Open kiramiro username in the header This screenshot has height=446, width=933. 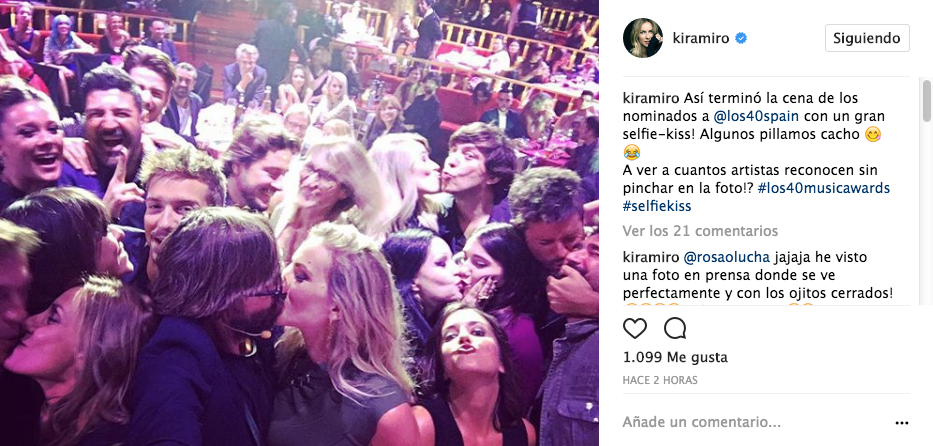pos(702,39)
